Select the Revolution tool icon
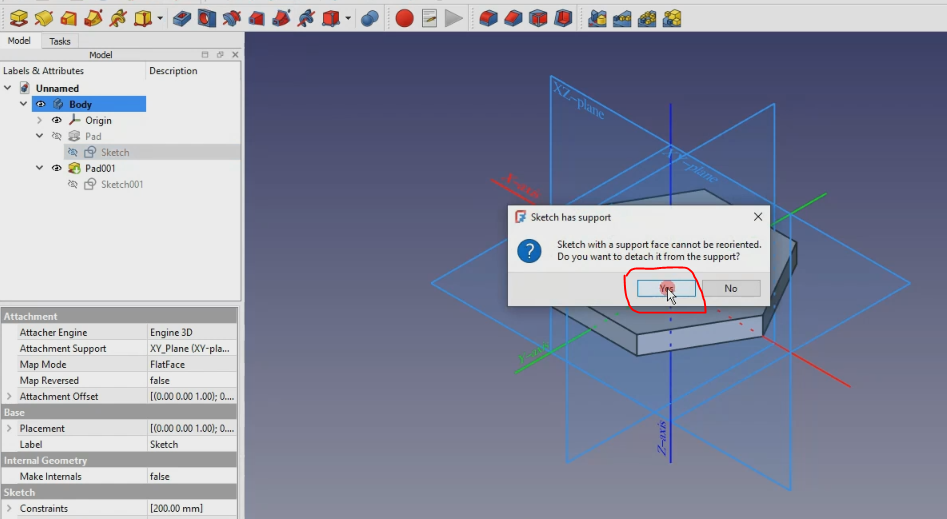 pyautogui.click(x=43, y=19)
